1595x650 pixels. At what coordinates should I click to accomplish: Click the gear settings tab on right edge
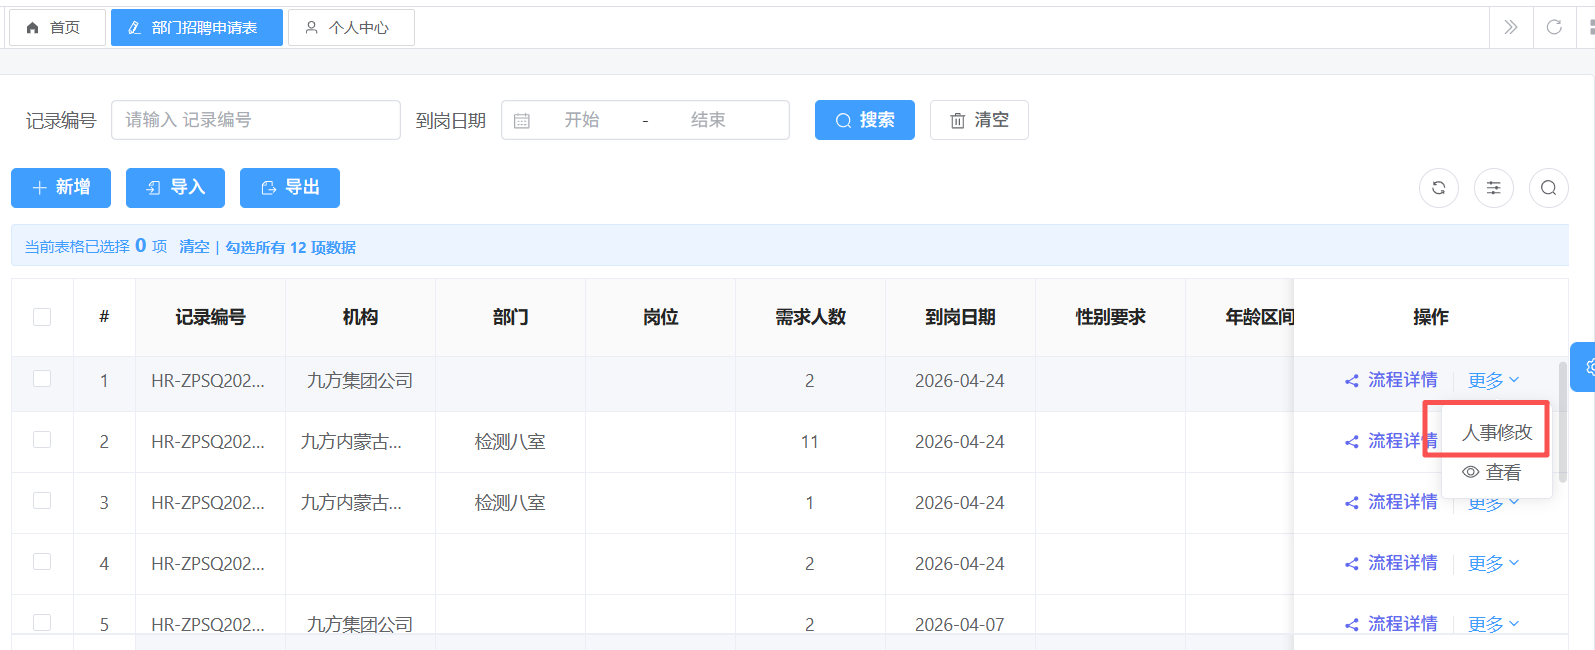pos(1586,367)
